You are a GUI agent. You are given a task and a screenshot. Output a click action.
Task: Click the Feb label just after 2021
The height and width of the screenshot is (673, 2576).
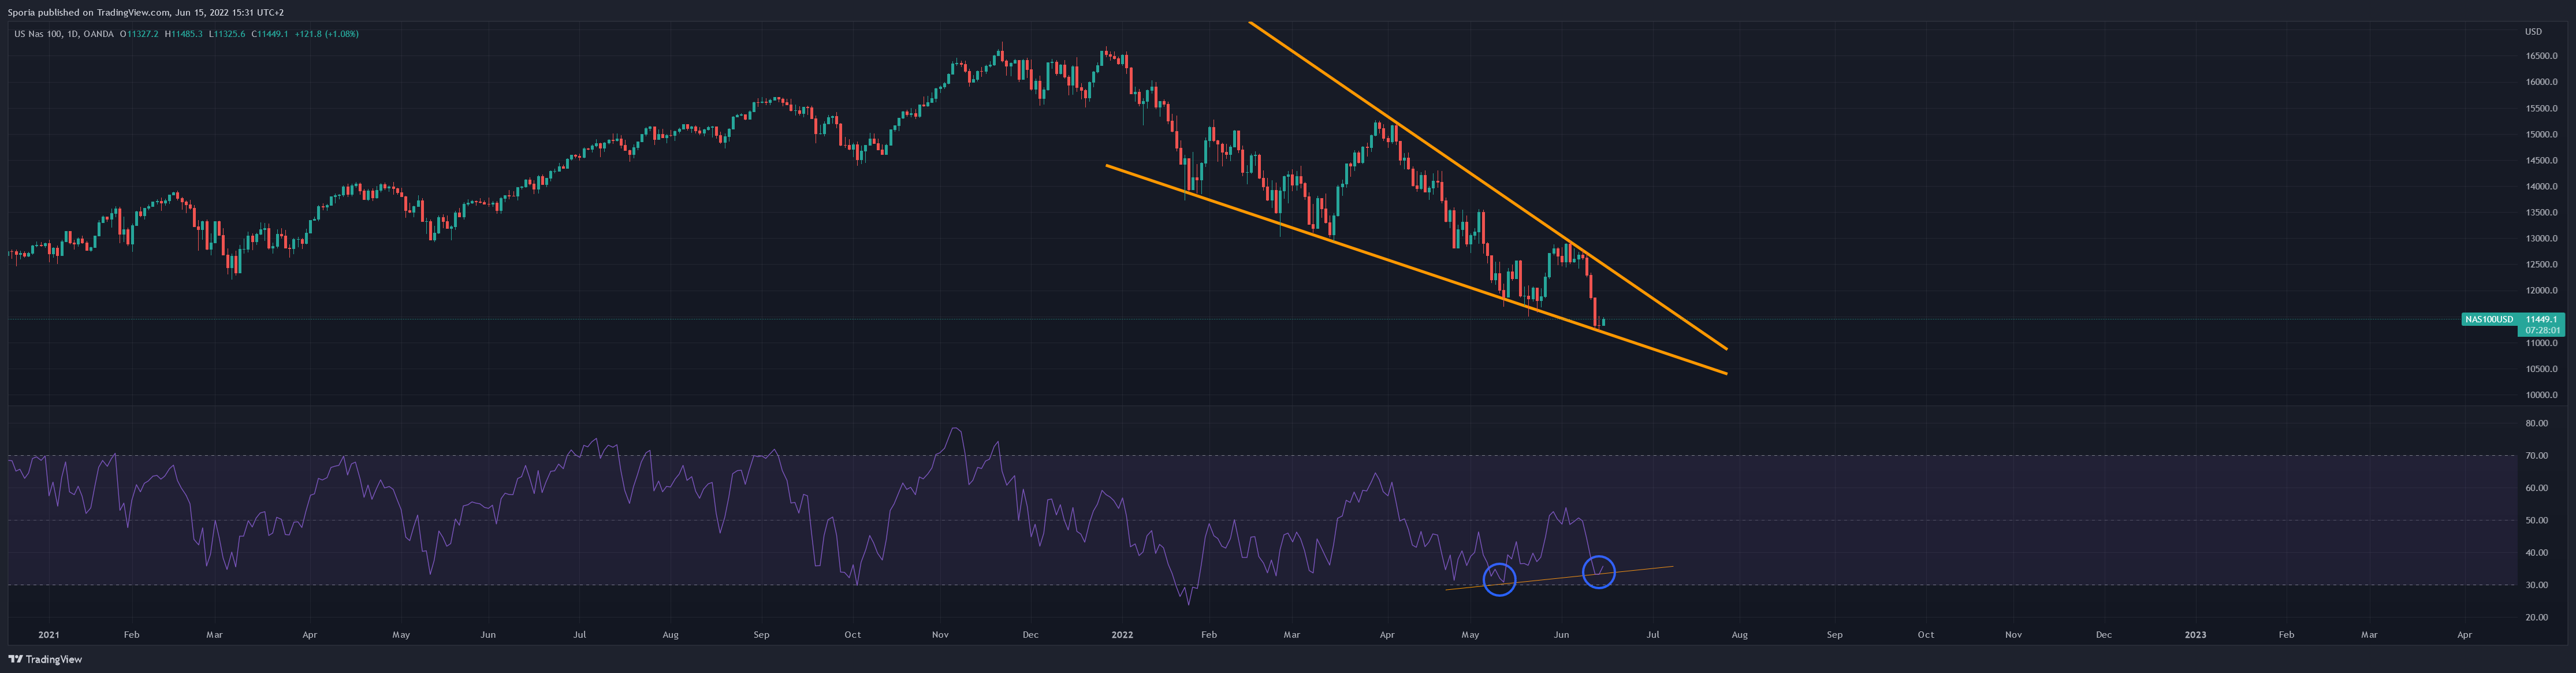[x=131, y=634]
